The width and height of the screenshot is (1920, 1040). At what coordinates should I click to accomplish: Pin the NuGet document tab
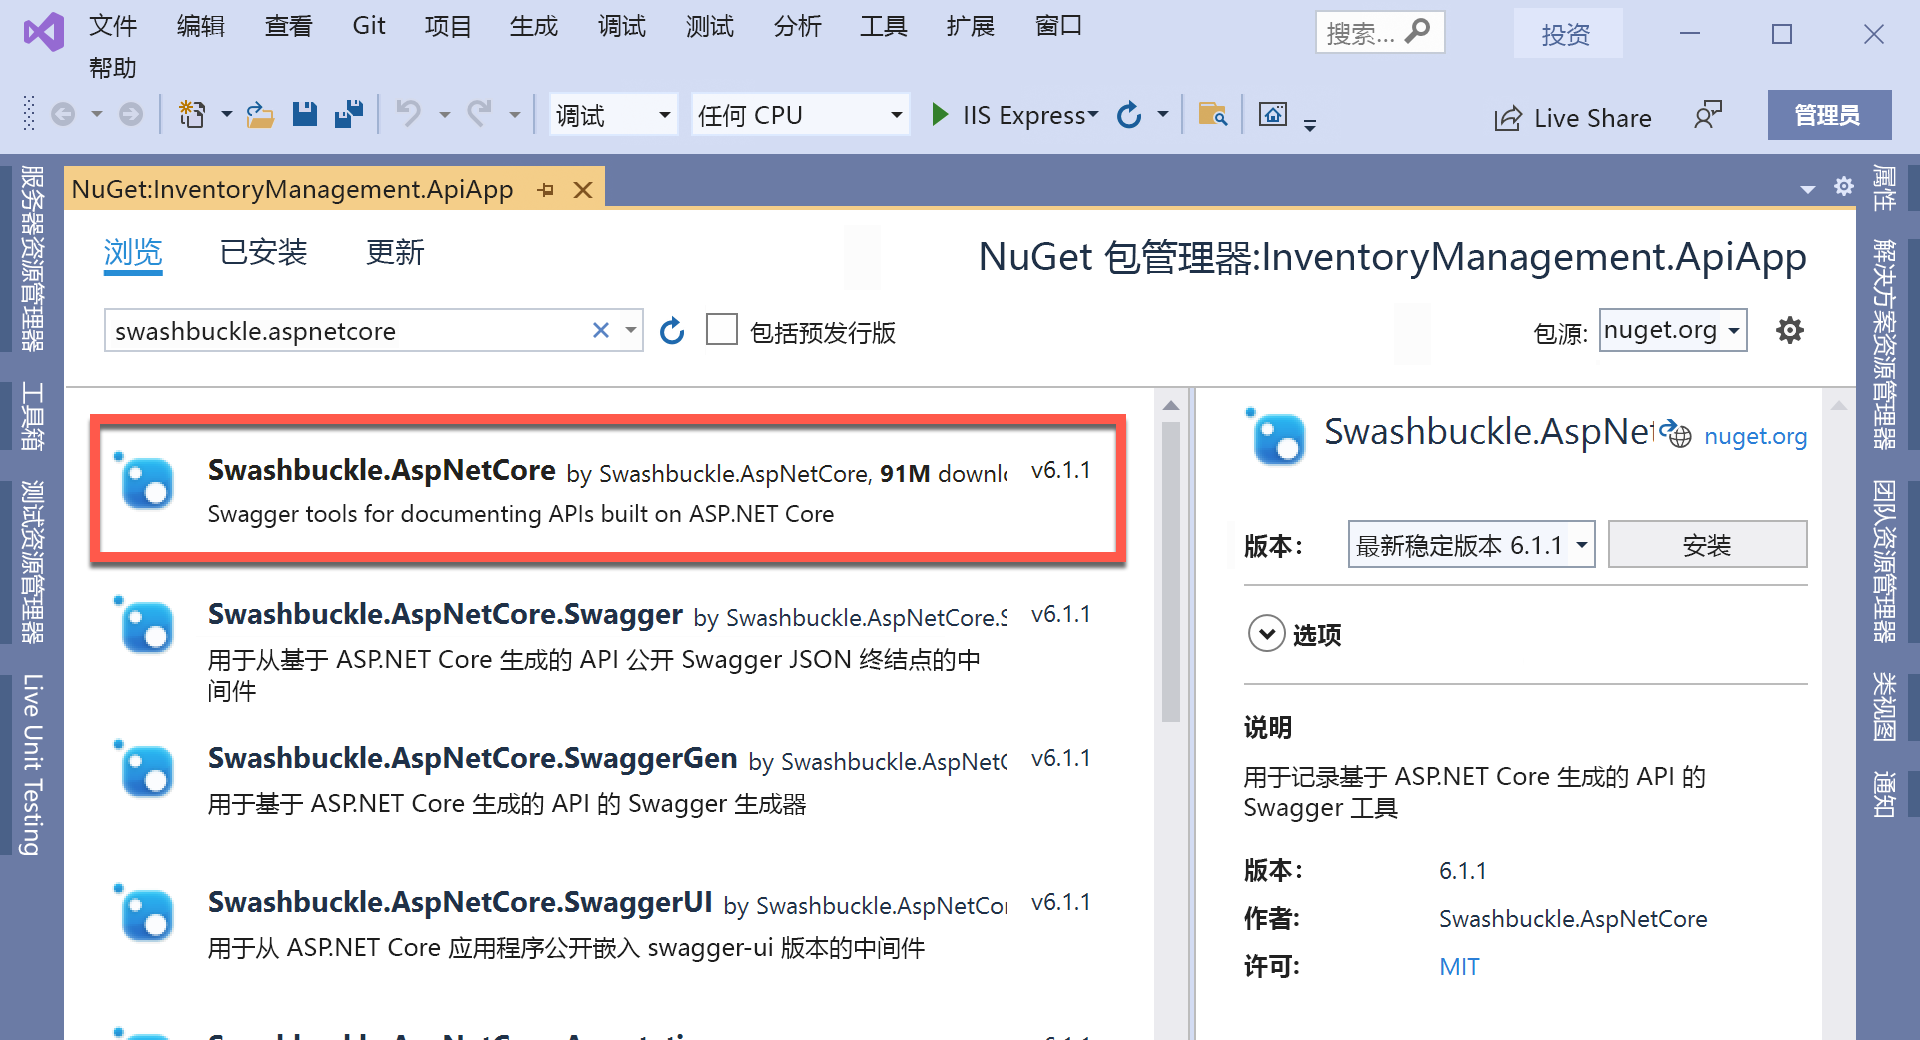point(545,190)
